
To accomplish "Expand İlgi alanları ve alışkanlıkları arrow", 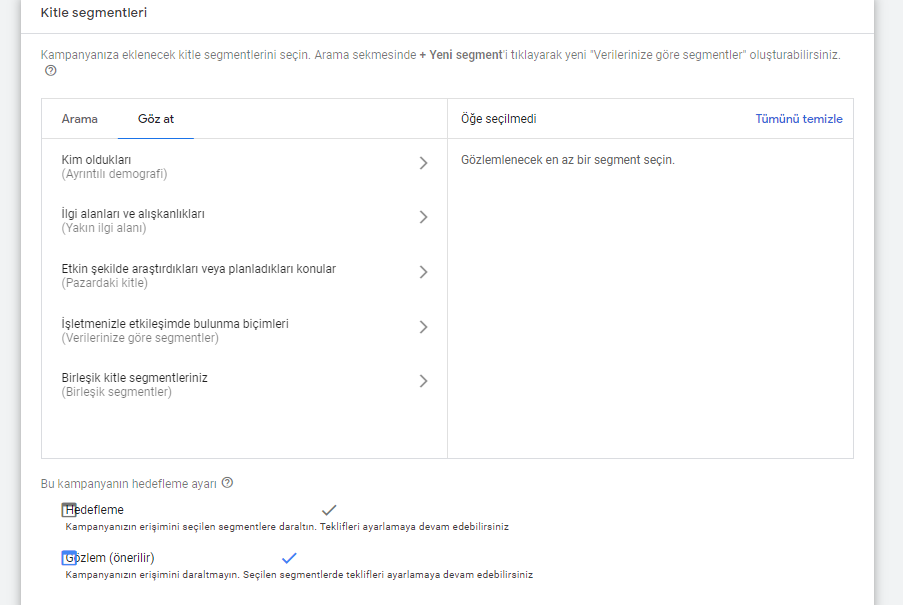I will 423,217.
